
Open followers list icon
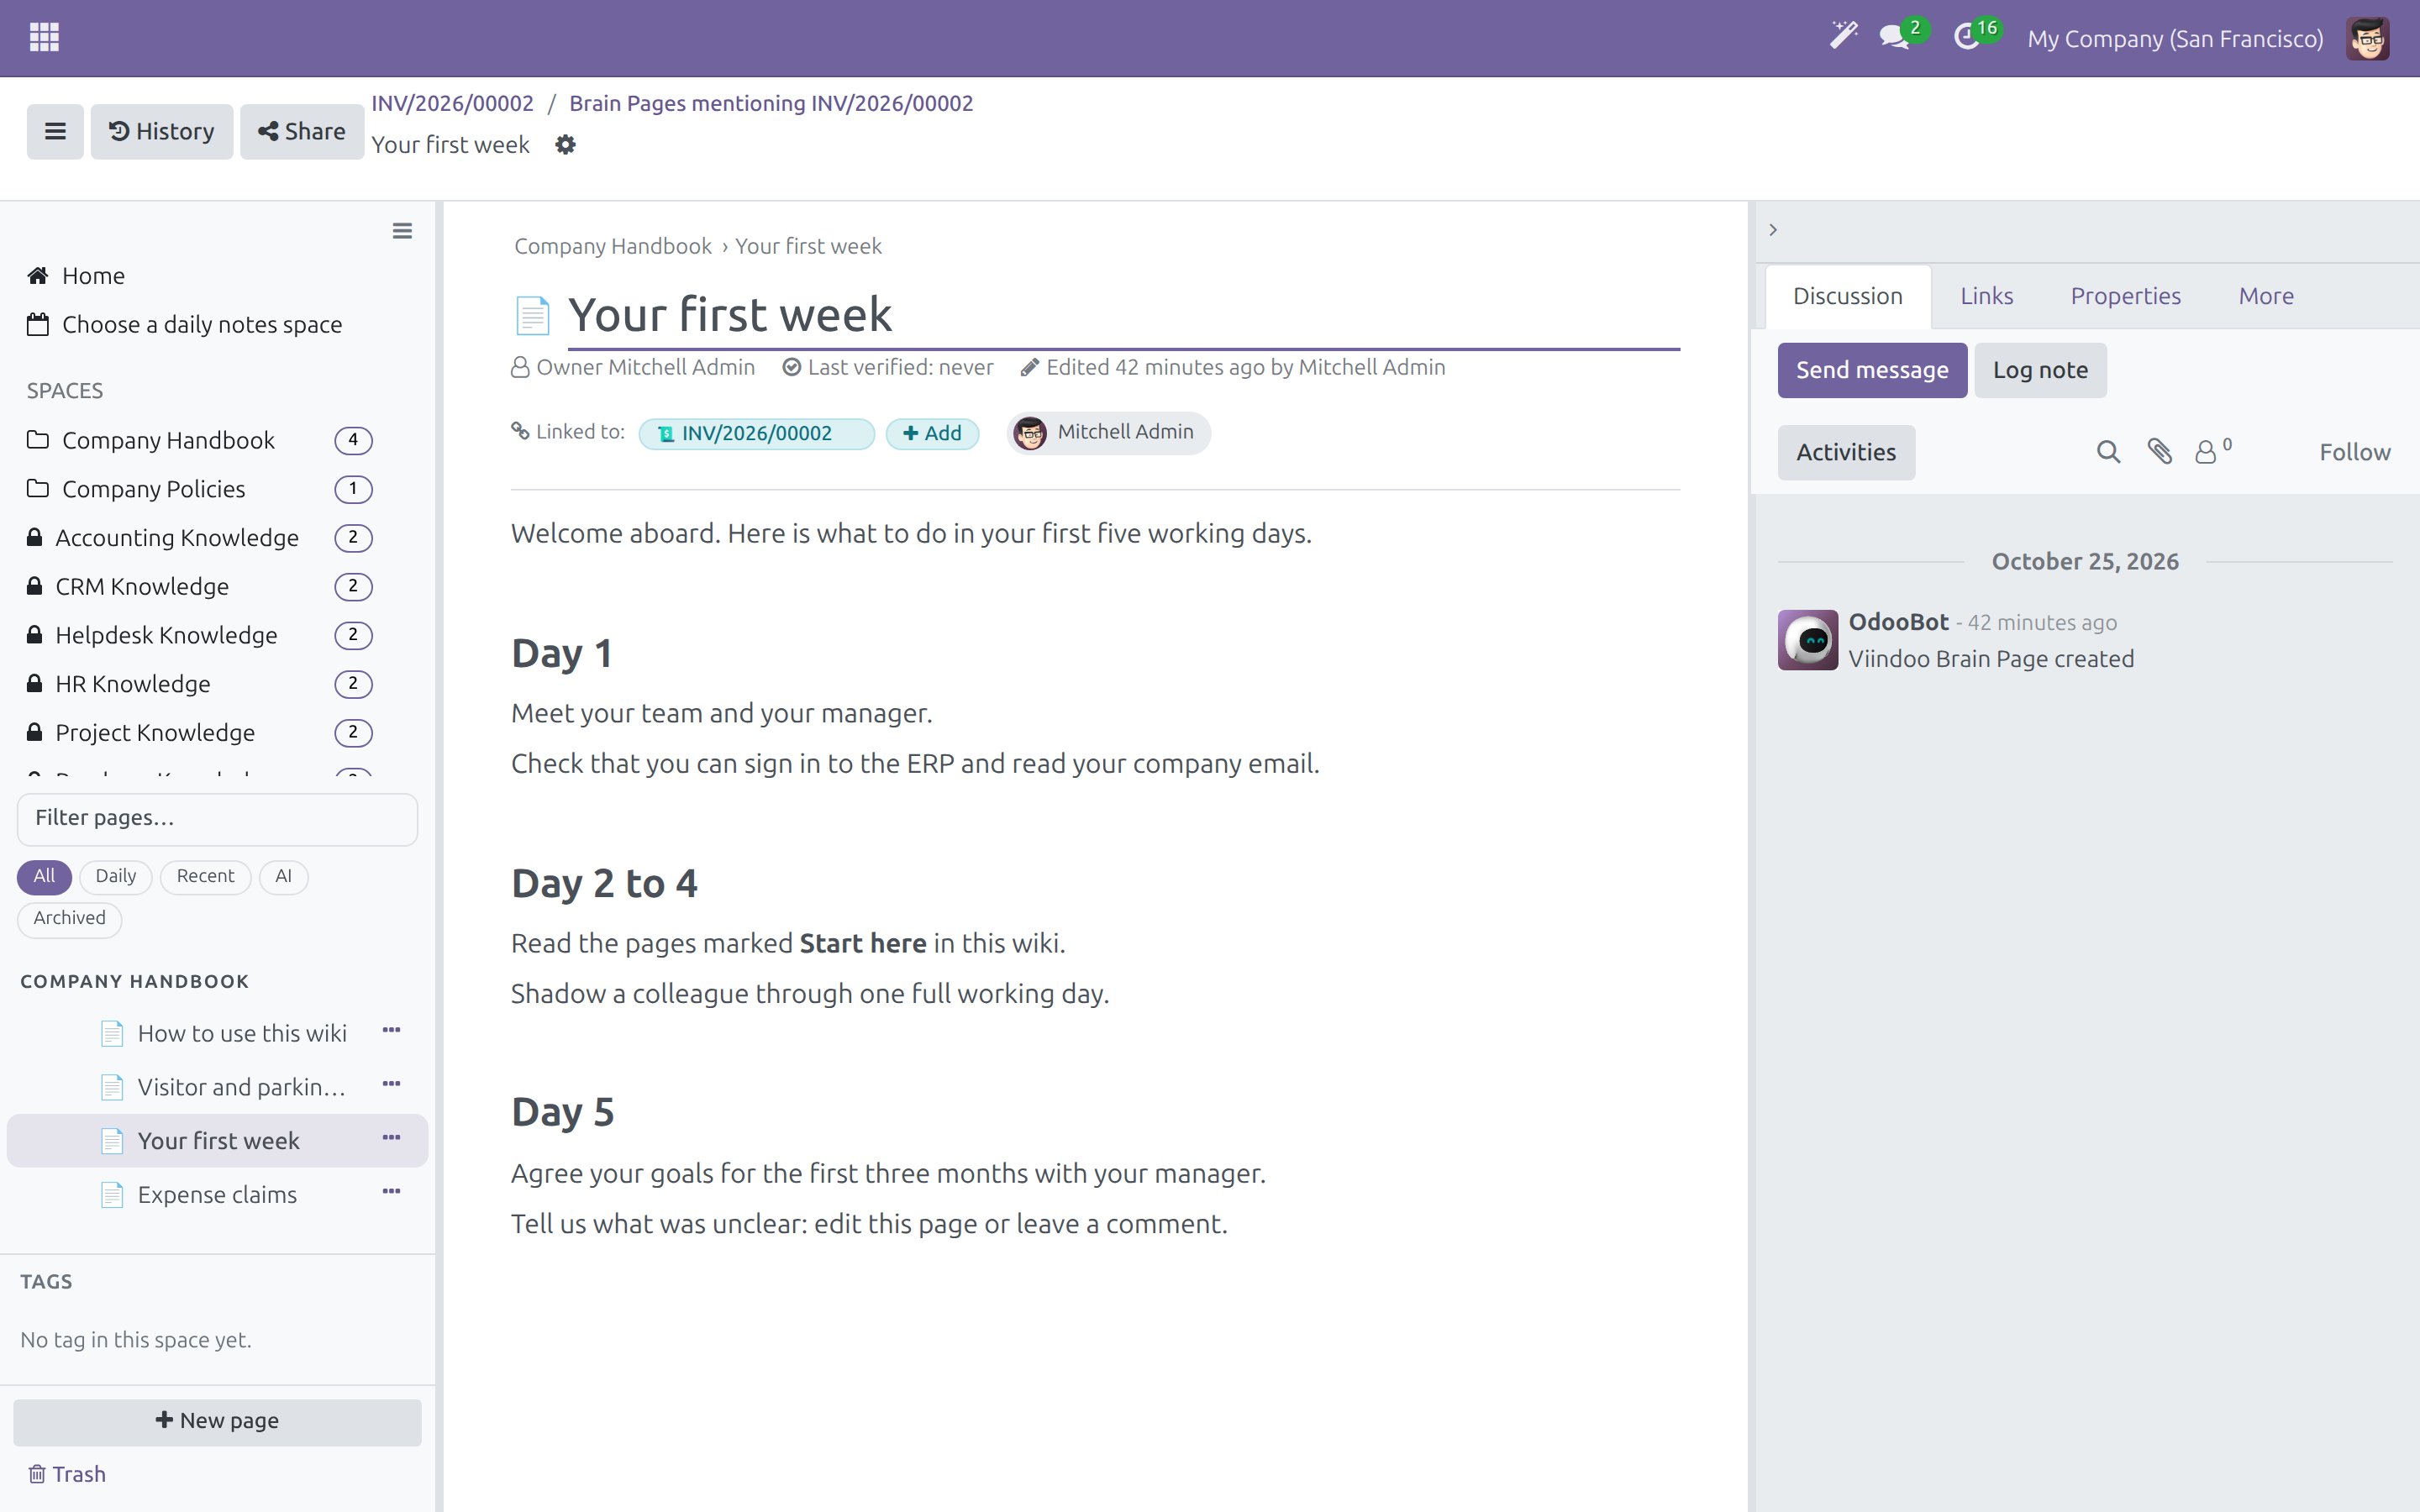click(x=2212, y=451)
